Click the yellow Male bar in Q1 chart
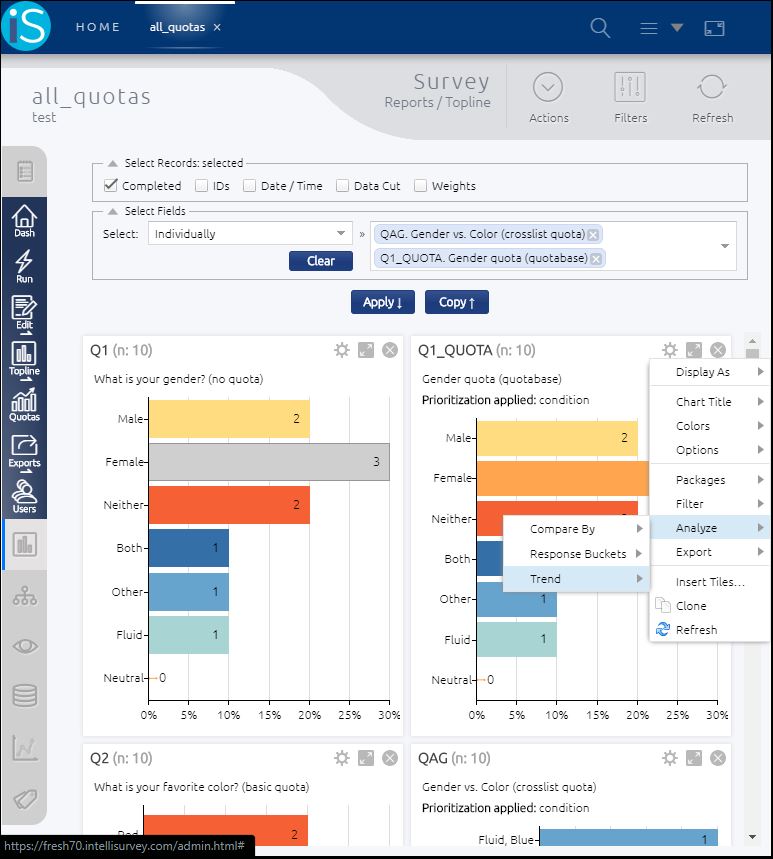This screenshot has width=773, height=859. click(x=229, y=419)
